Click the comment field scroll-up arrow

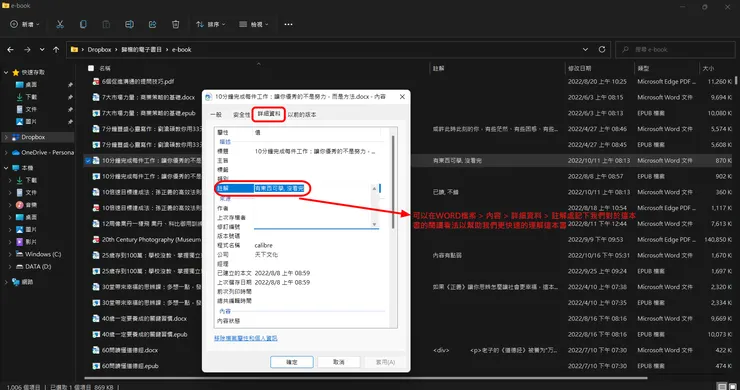pyautogui.click(x=375, y=188)
